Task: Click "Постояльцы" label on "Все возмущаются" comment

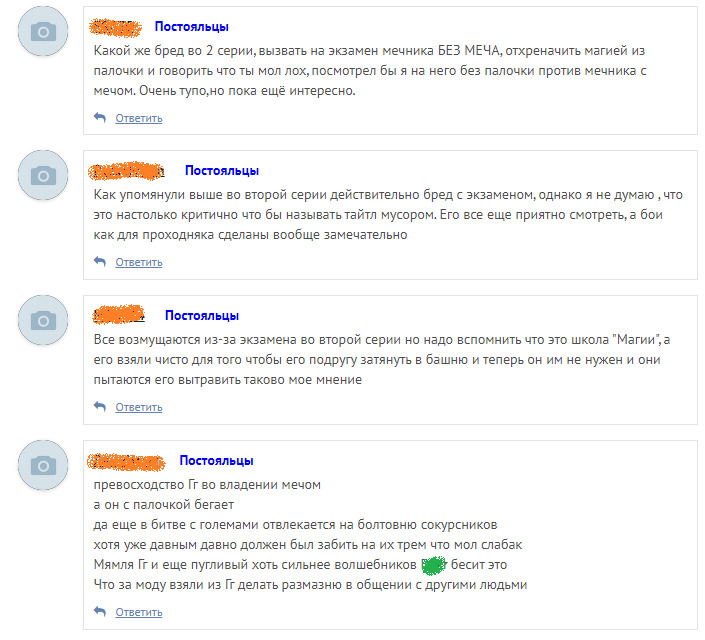Action: click(202, 315)
